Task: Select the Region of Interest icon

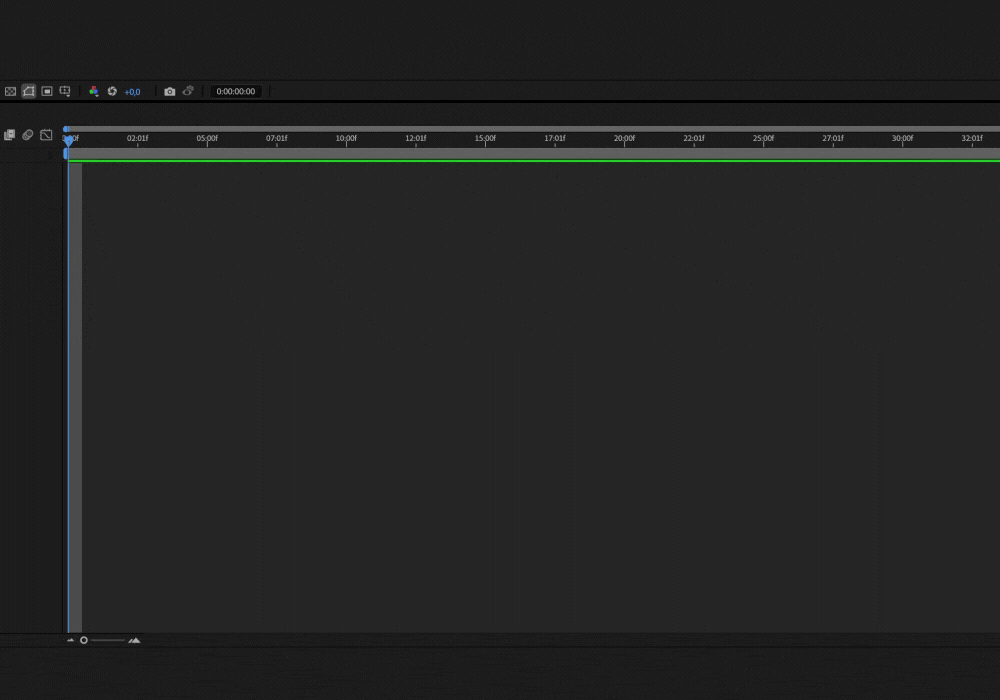Action: pyautogui.click(x=47, y=91)
